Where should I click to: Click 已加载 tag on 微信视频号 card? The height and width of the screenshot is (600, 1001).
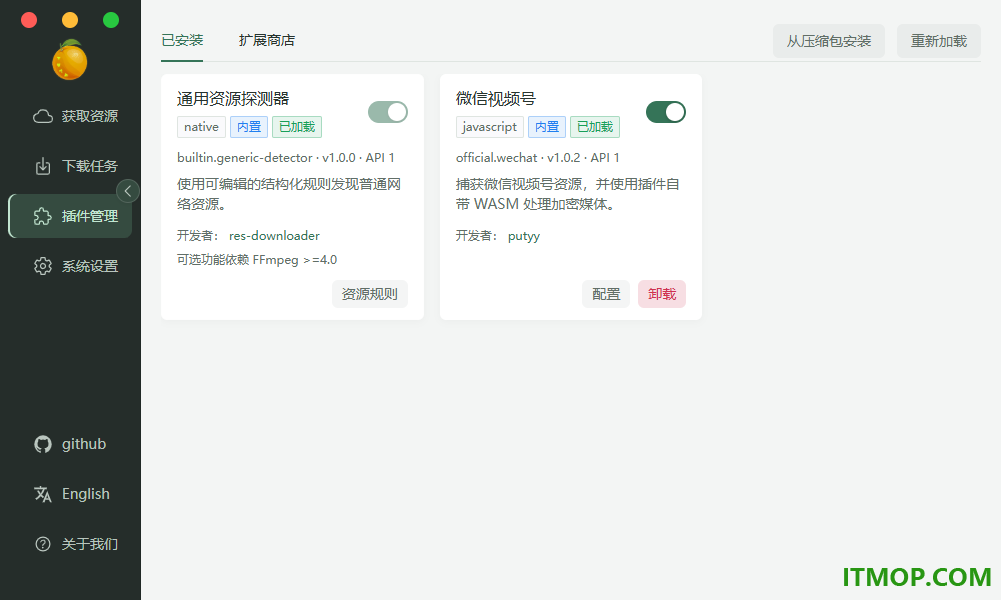click(595, 127)
